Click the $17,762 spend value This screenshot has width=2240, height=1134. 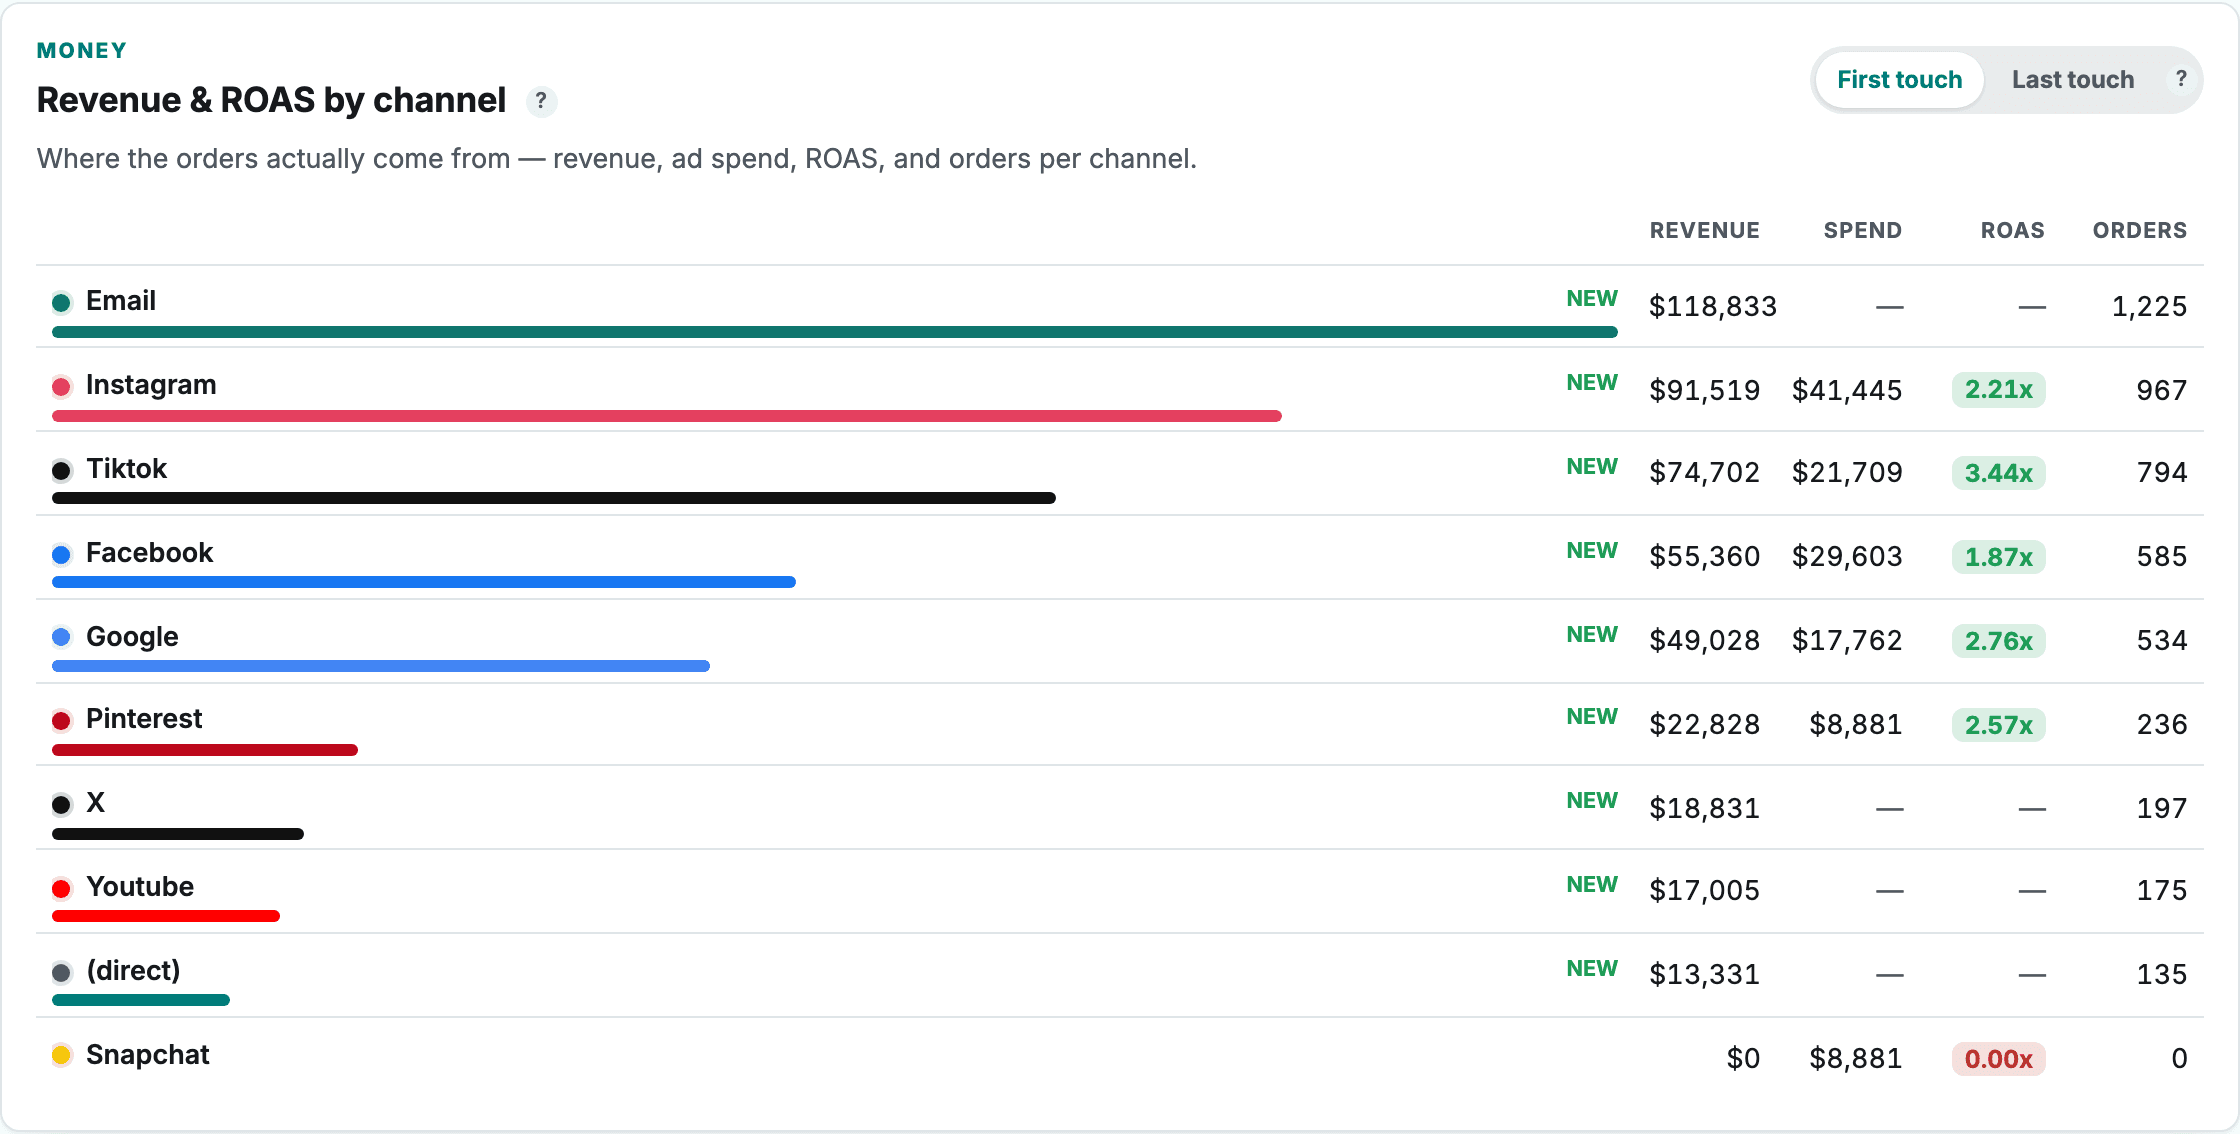[x=1847, y=640]
